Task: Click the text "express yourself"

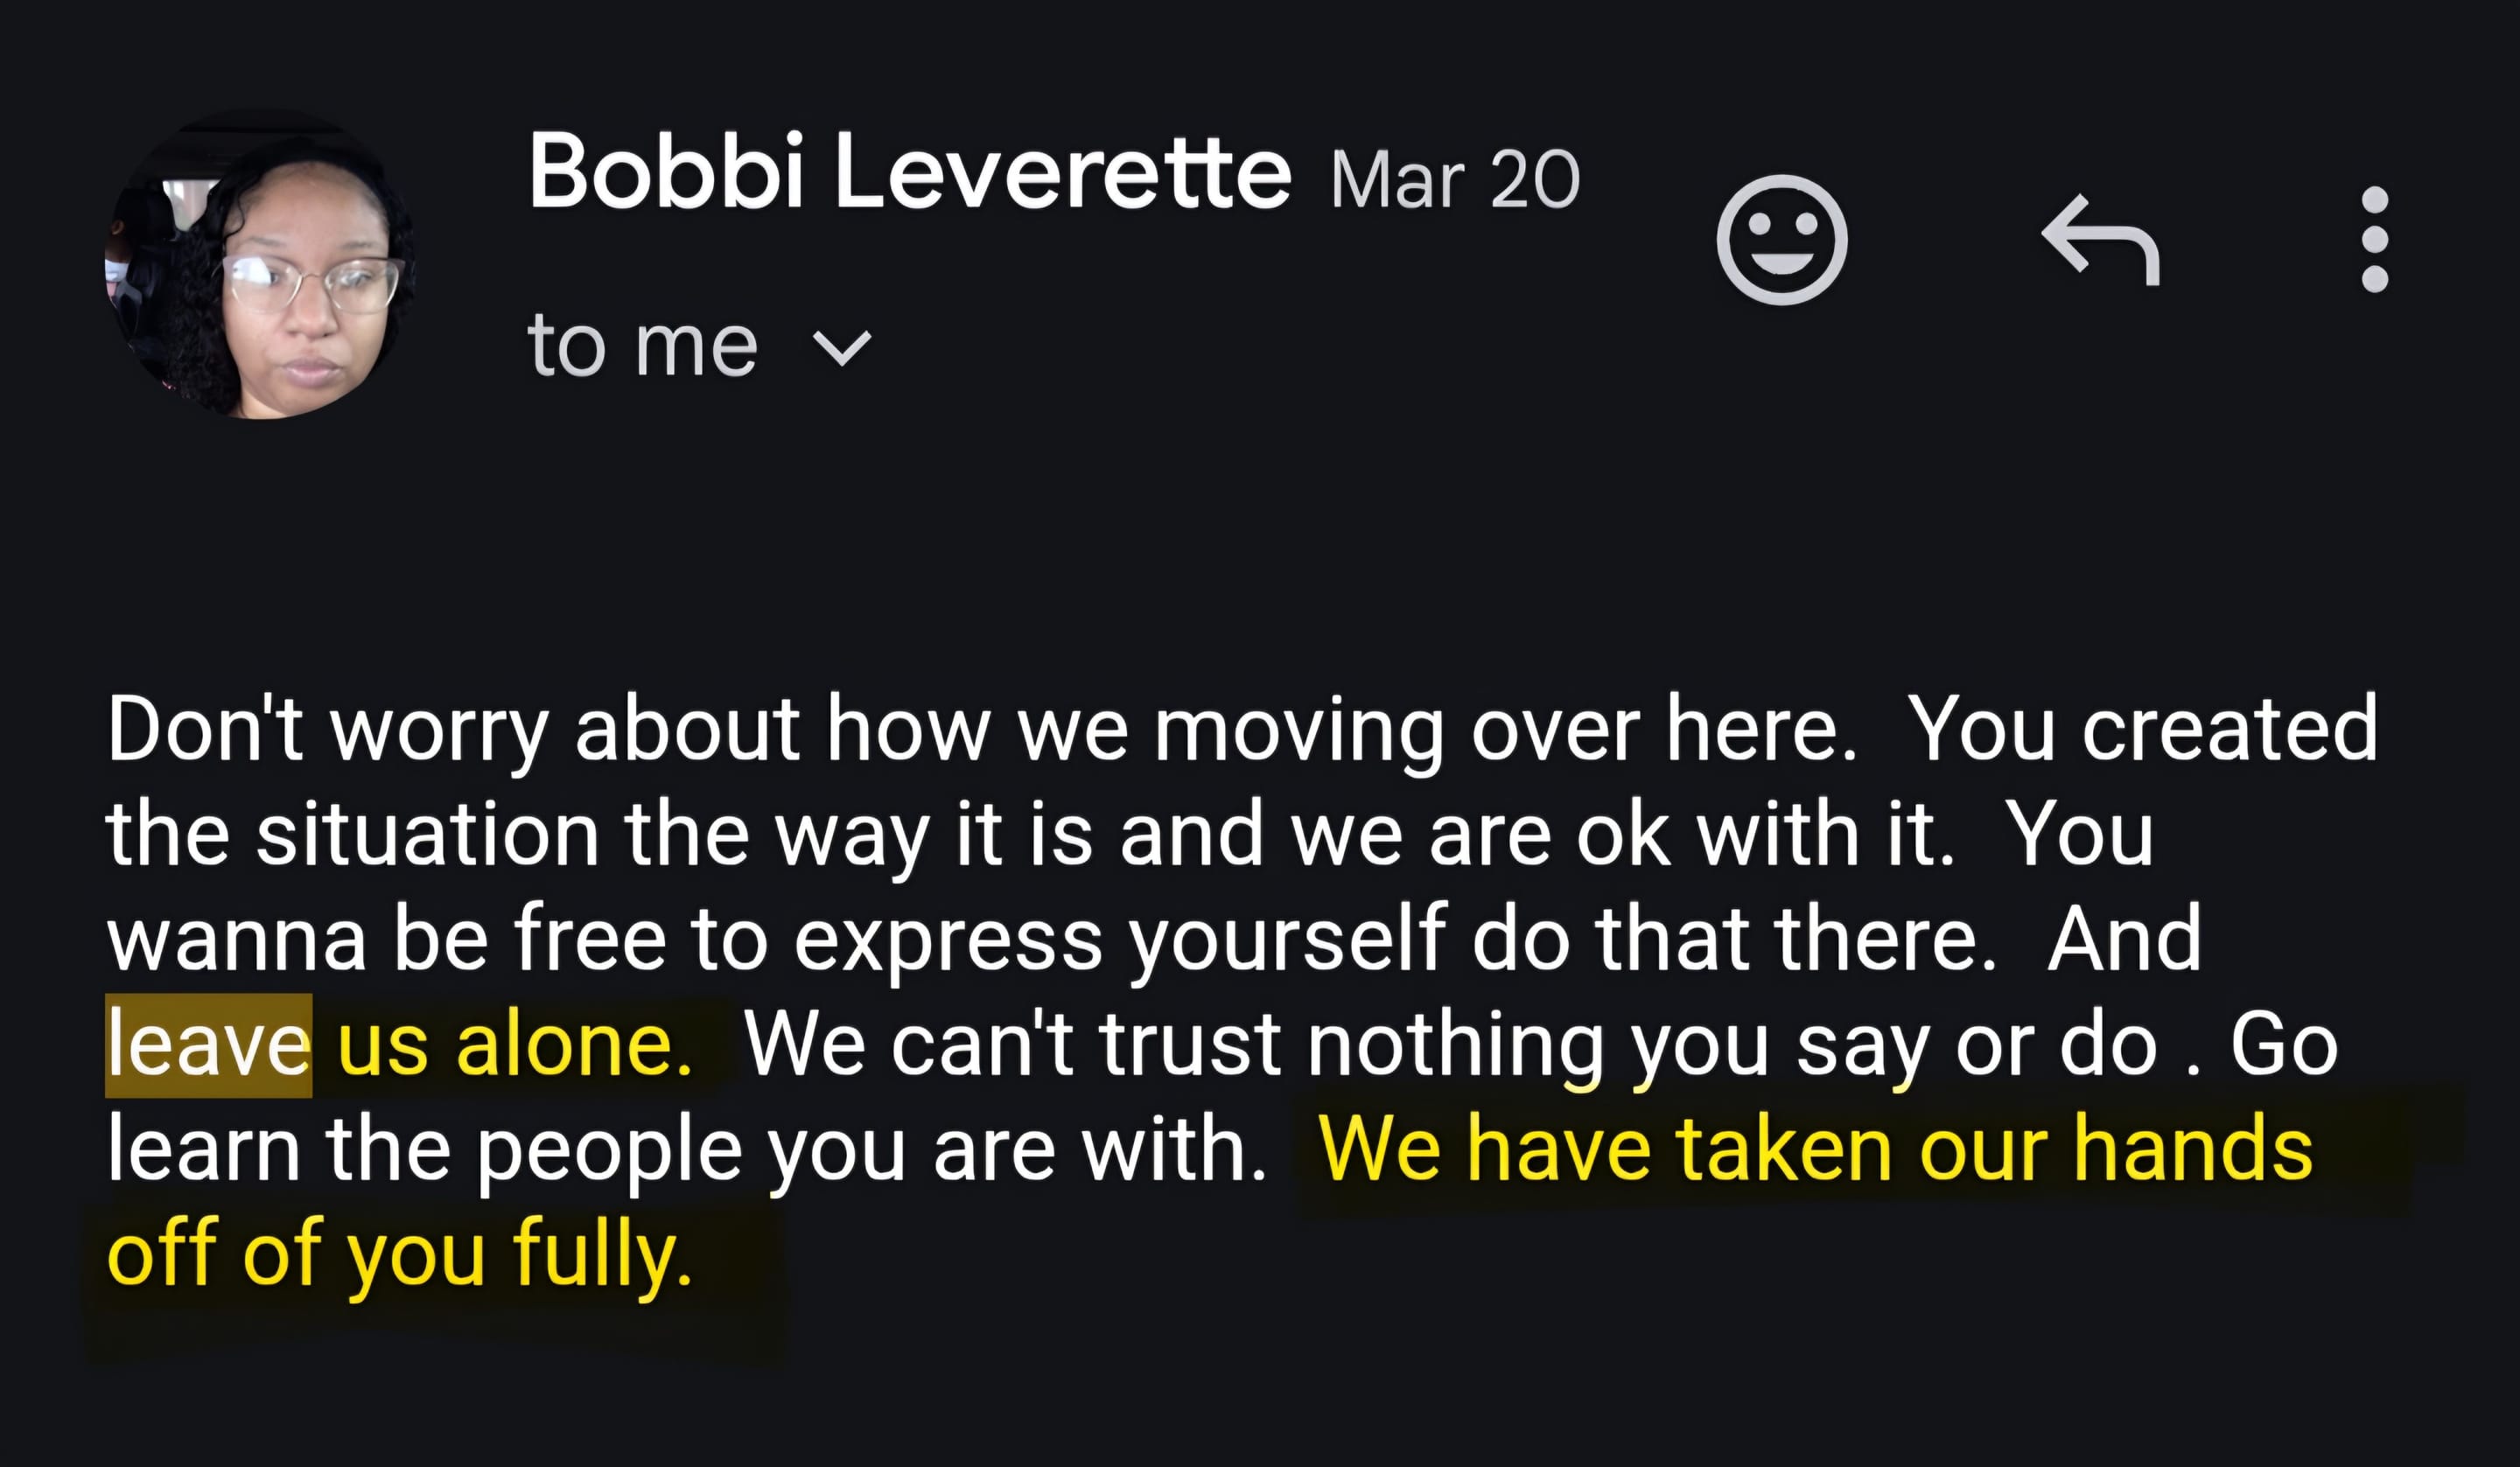Action: [1121, 940]
